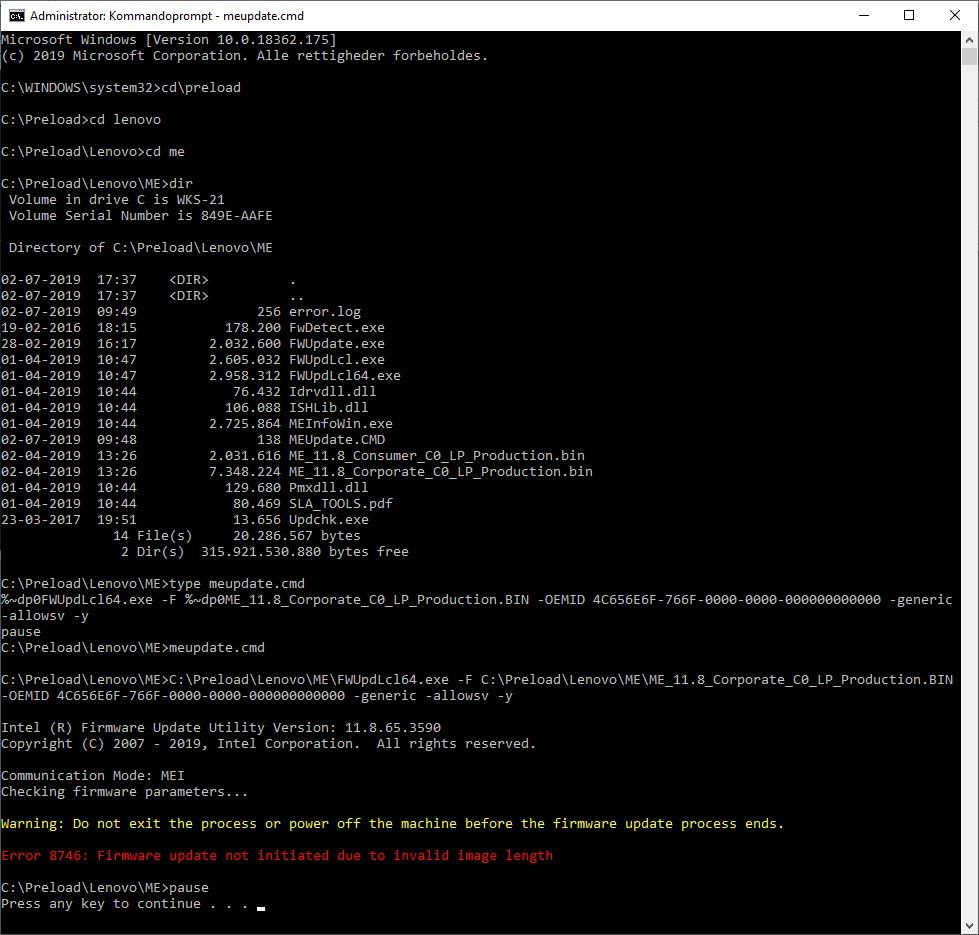Viewport: 979px width, 935px height.
Task: Click the error.log entry in the listing
Action: pyautogui.click(x=325, y=312)
